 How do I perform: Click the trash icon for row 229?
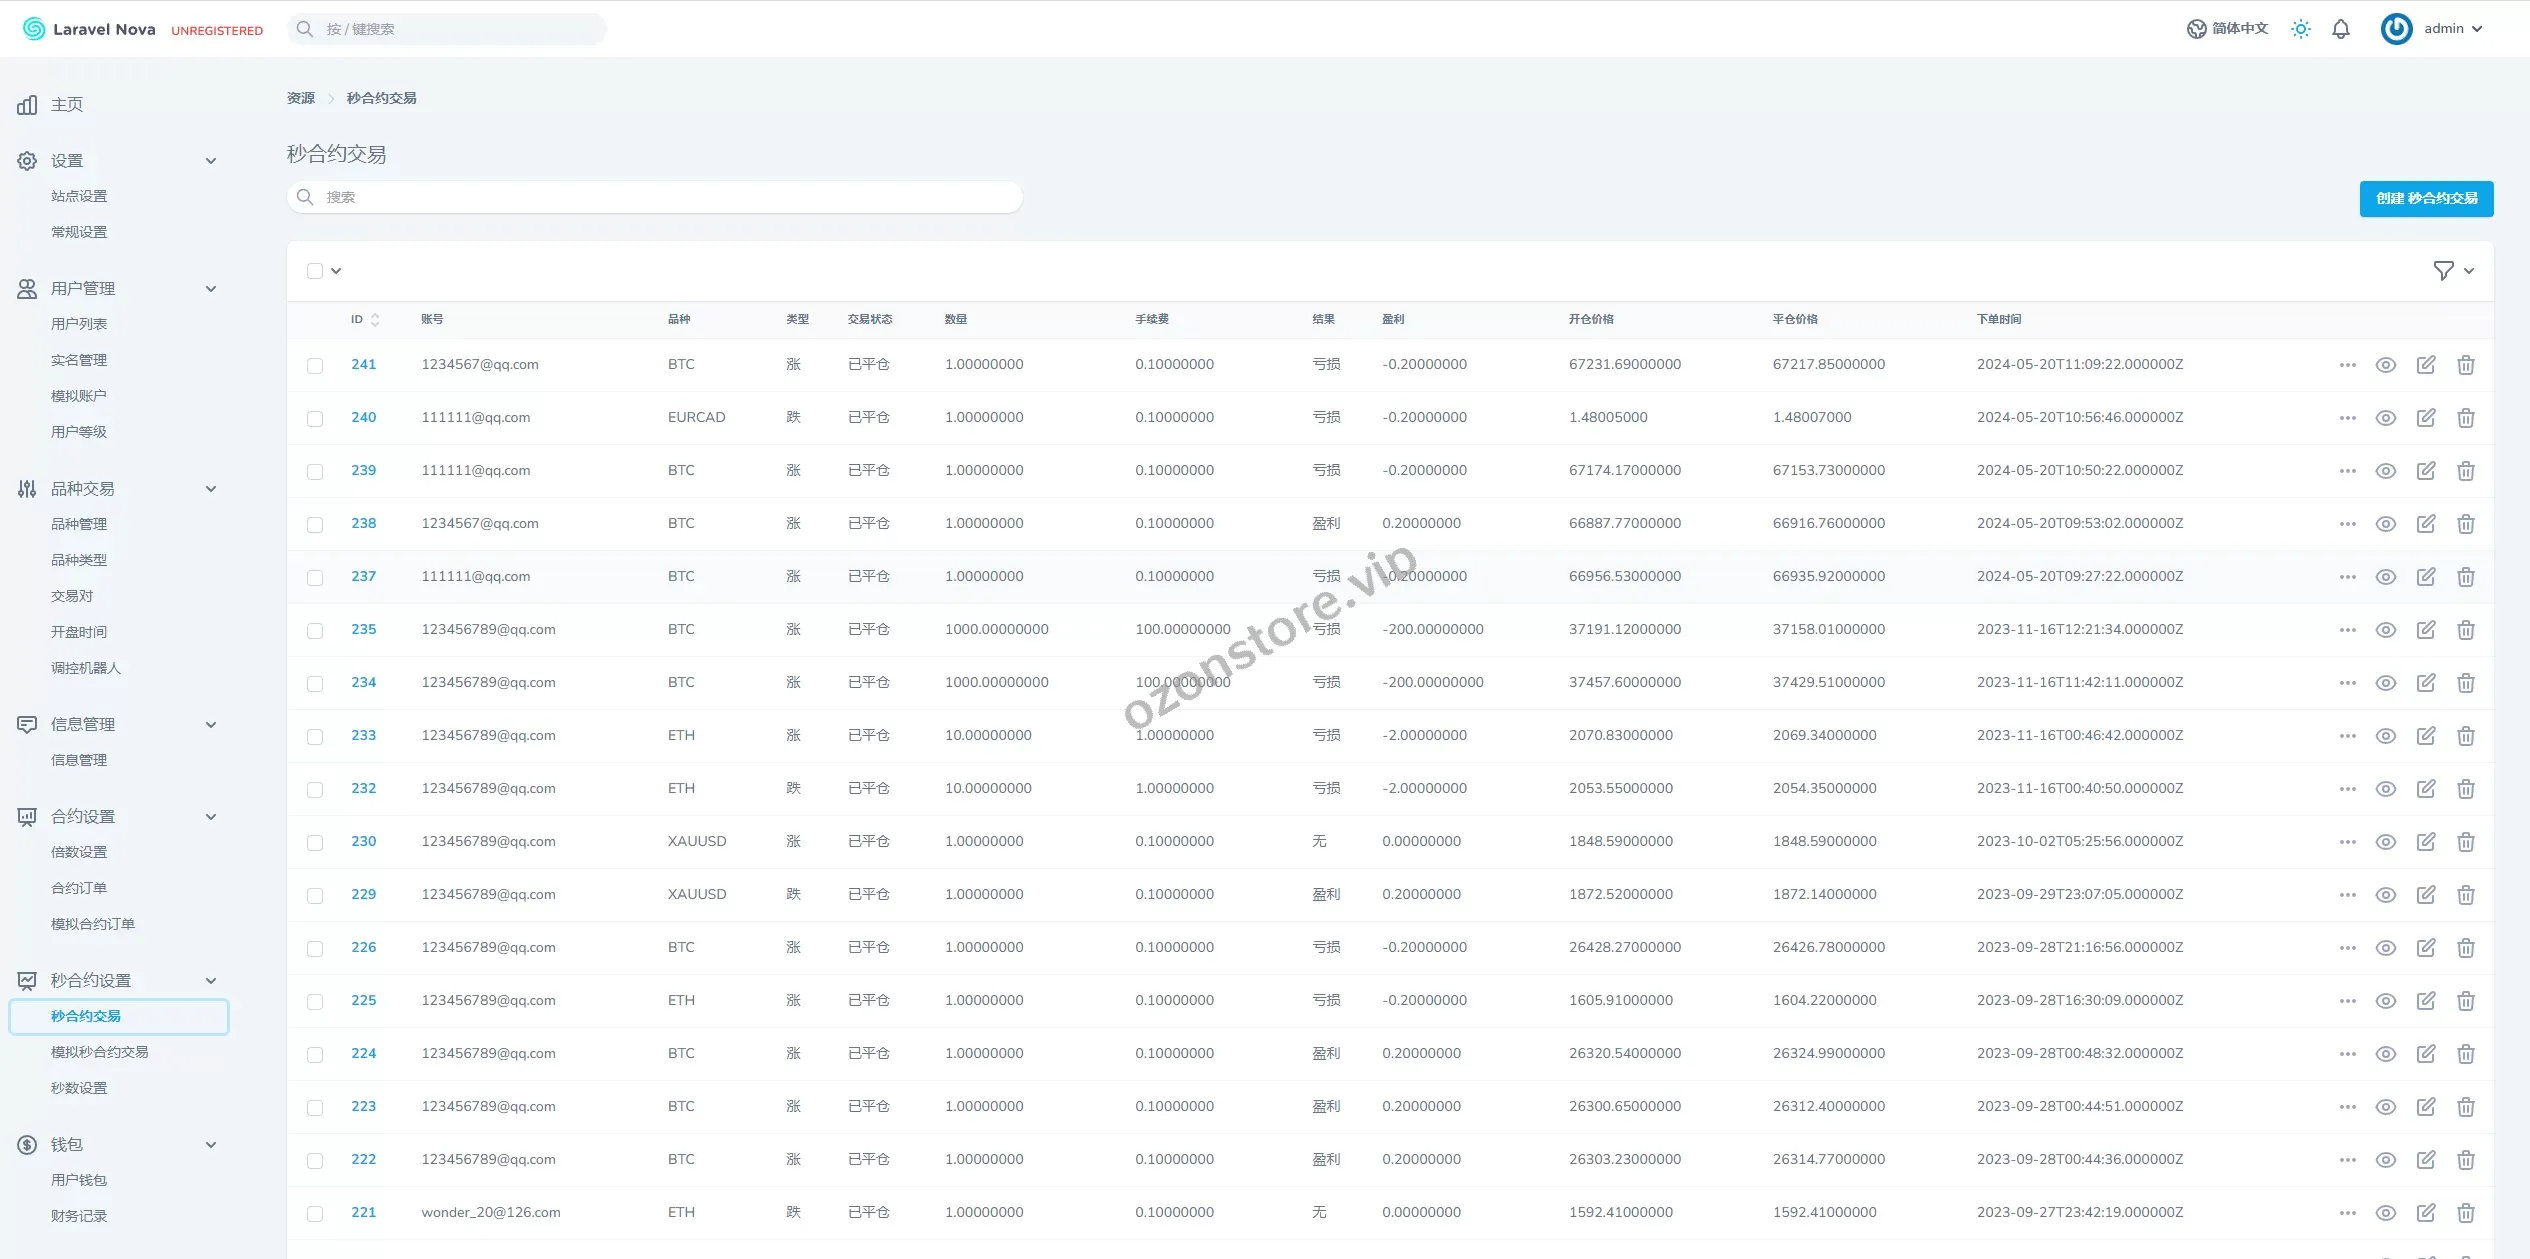(x=2465, y=895)
